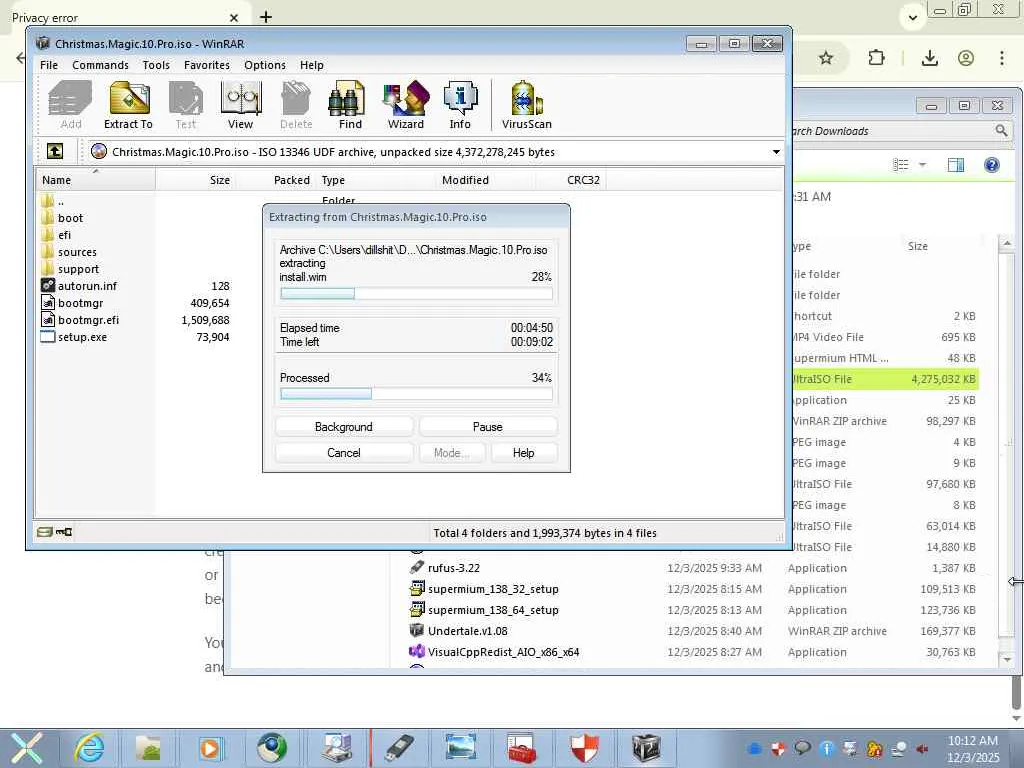
Task: Open the Help menu in WinRAR
Action: pos(312,65)
